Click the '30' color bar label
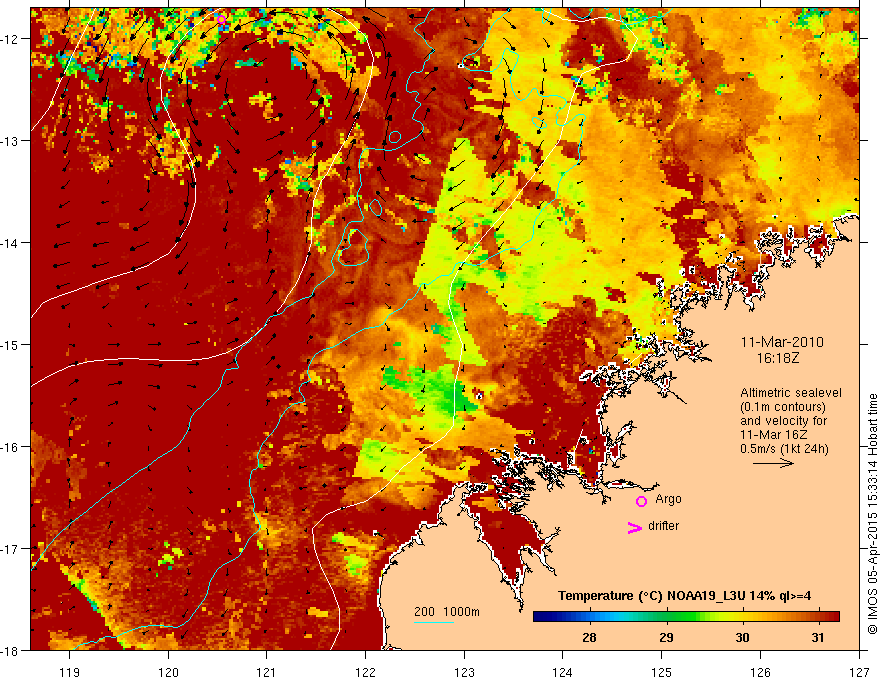This screenshot has height=680, width=880. pyautogui.click(x=742, y=637)
